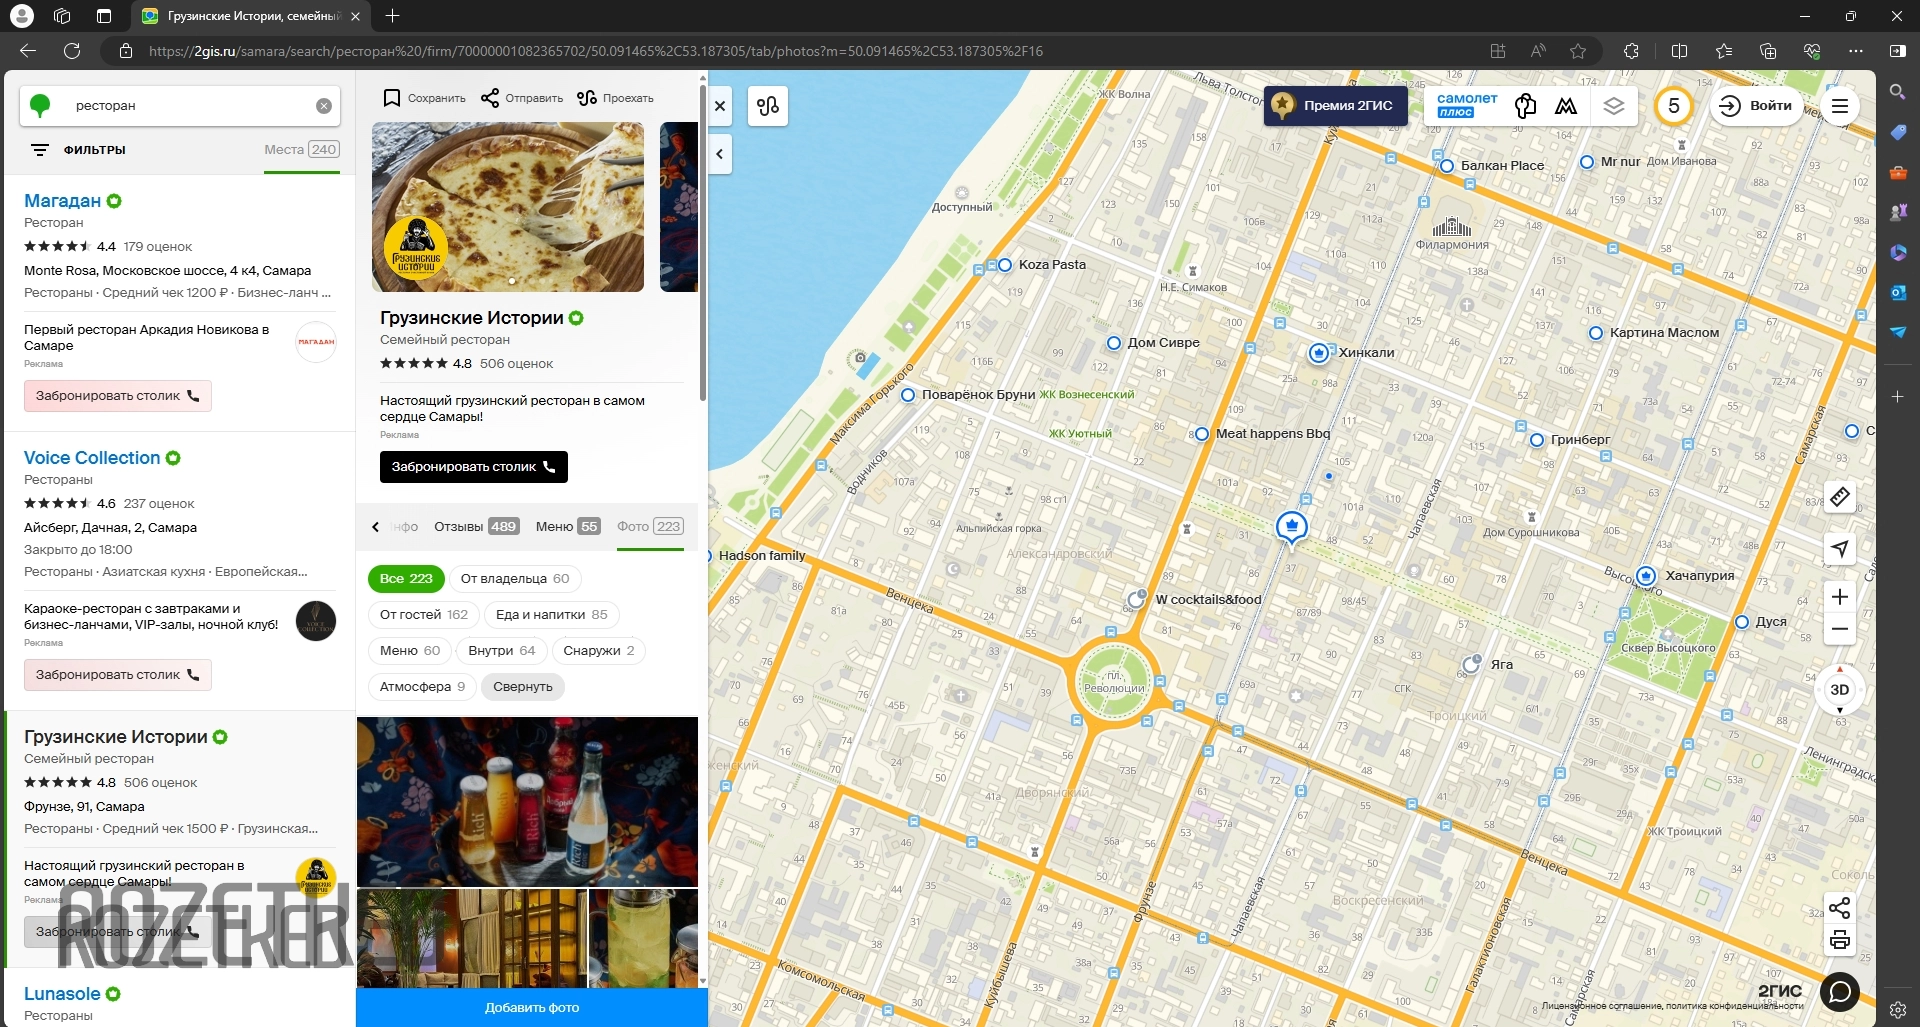Select the Все 223 photo filter
This screenshot has width=1920, height=1027.
406,579
